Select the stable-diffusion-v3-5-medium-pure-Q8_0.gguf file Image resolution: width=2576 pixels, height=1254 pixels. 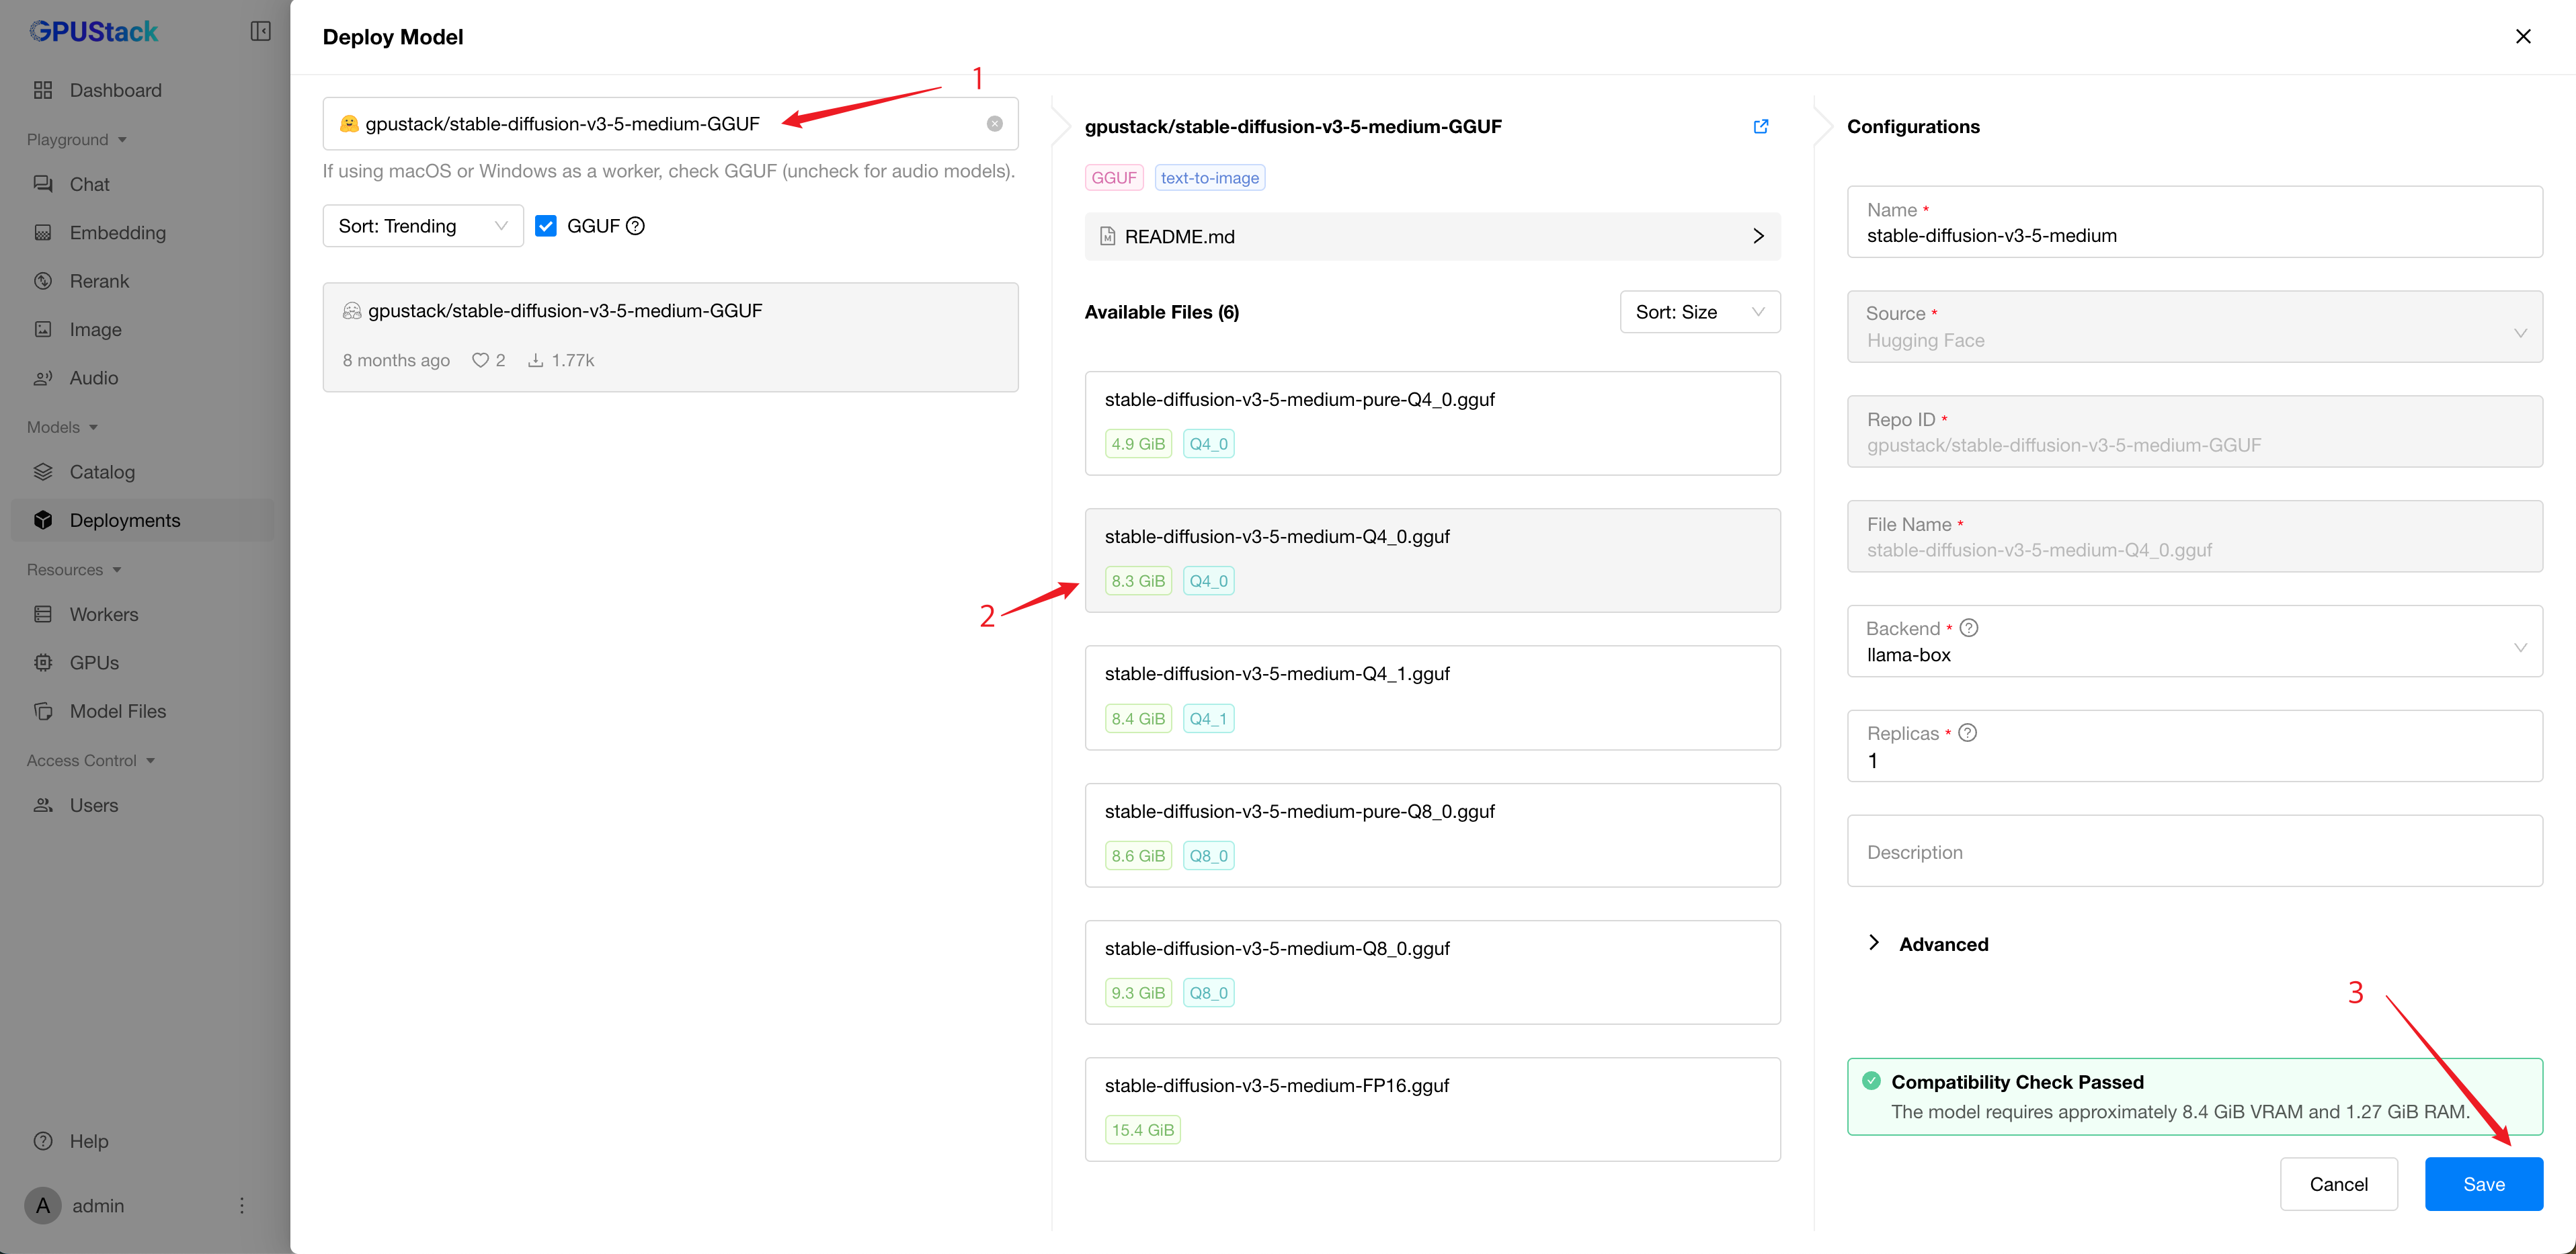(1432, 835)
